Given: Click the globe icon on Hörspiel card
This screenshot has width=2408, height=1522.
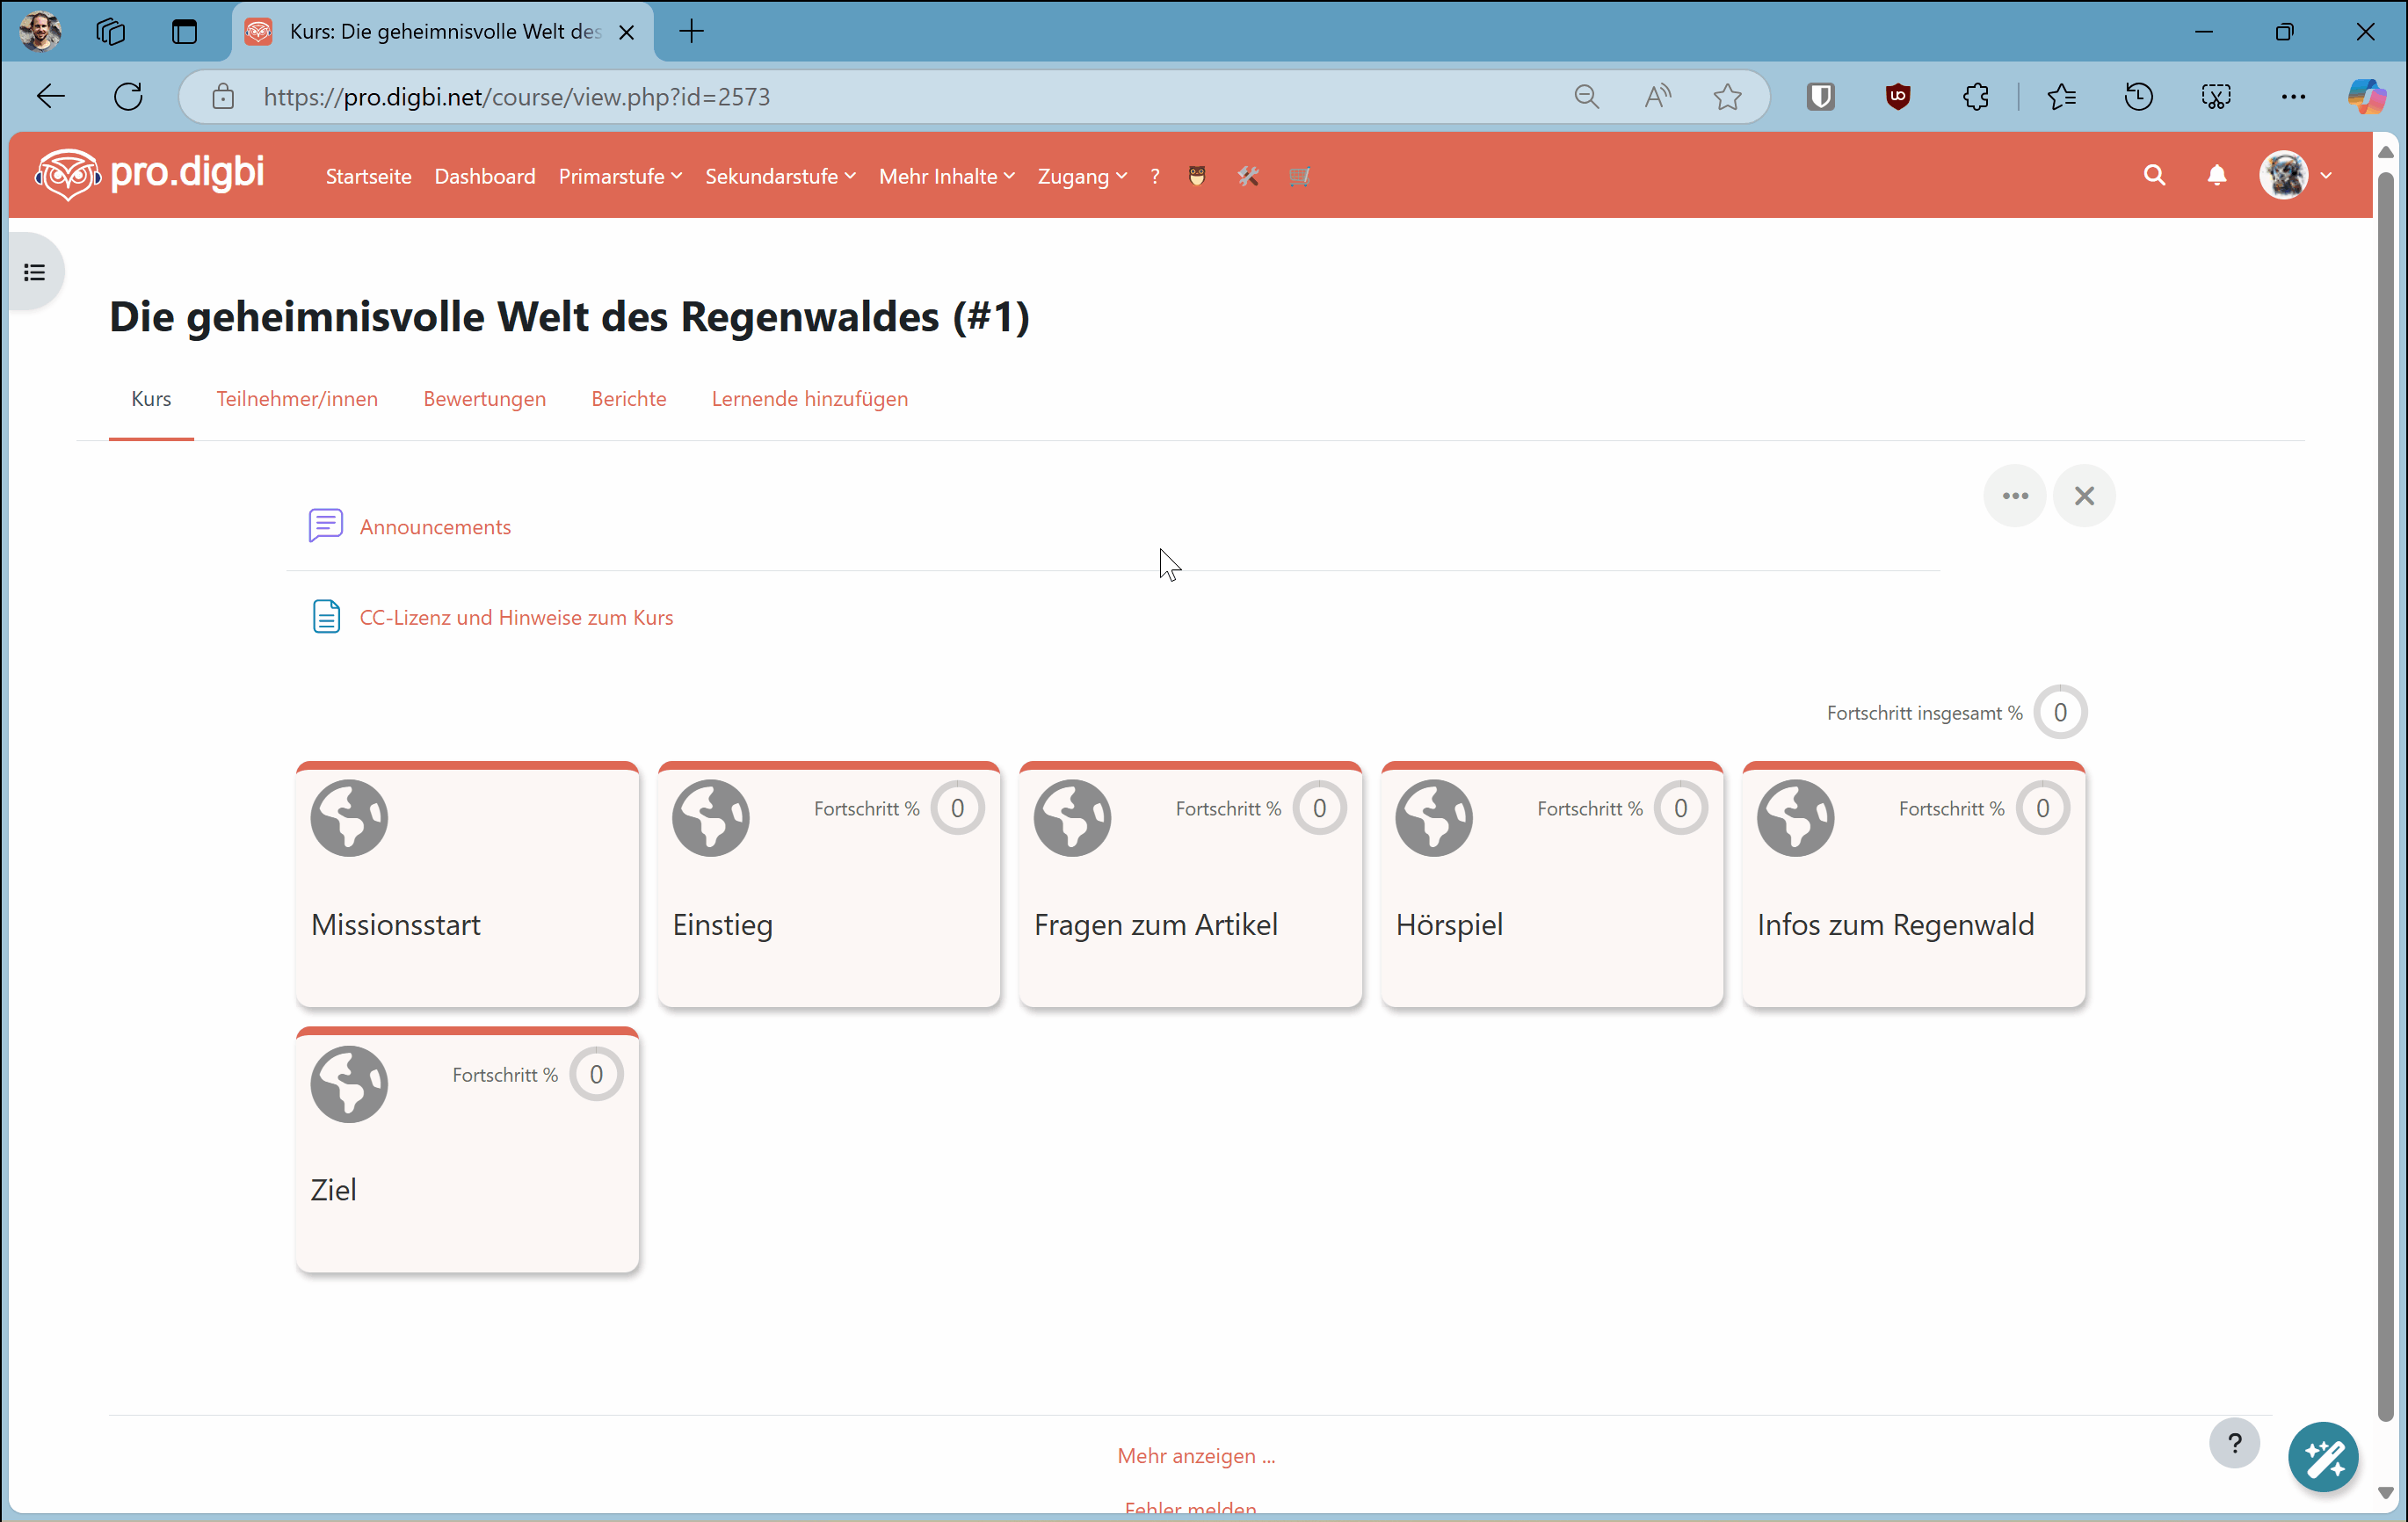Looking at the screenshot, I should click(x=1434, y=817).
